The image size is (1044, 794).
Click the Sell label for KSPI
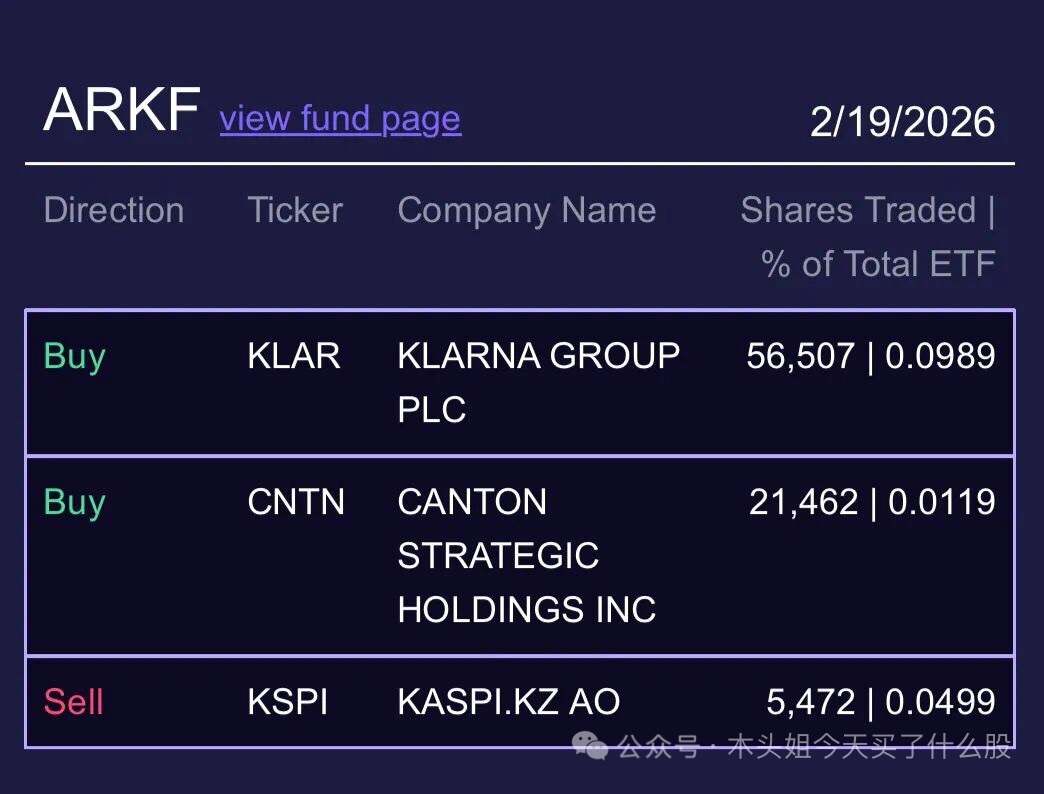74,702
